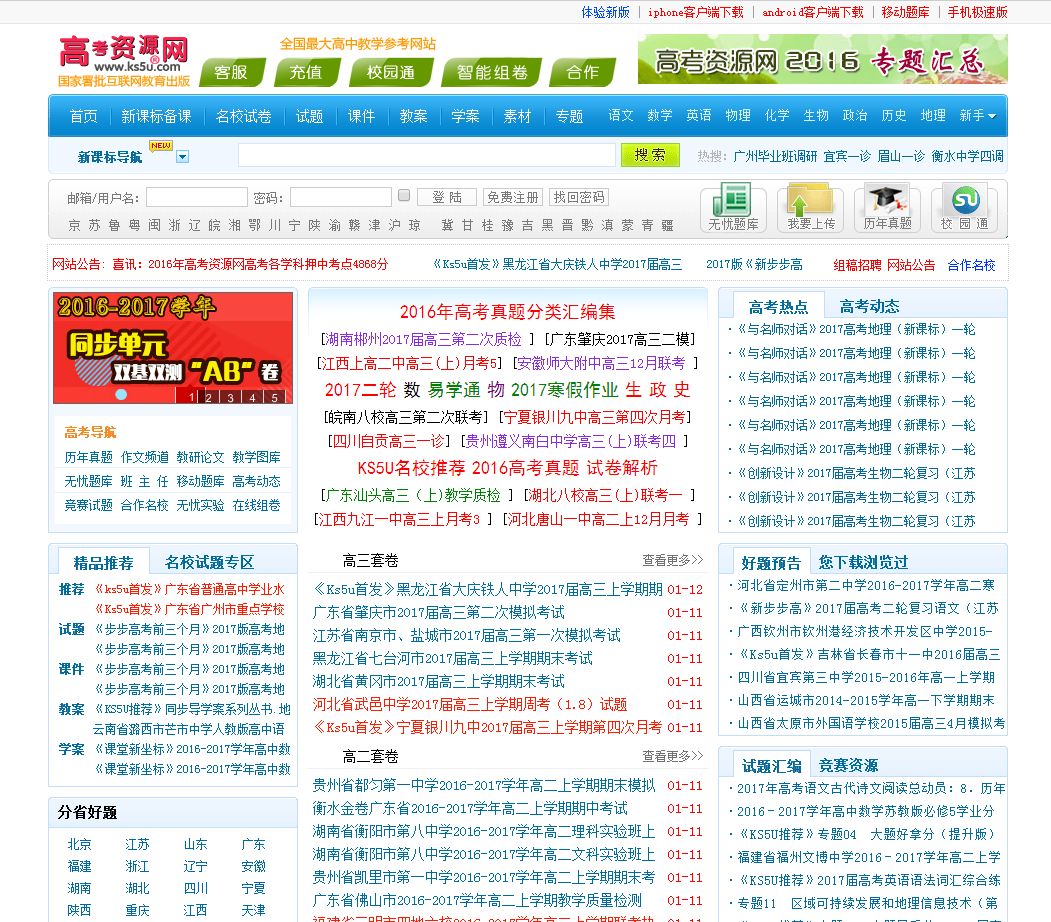Click the 无忧题库 icon button
The width and height of the screenshot is (1051, 922).
coord(732,207)
